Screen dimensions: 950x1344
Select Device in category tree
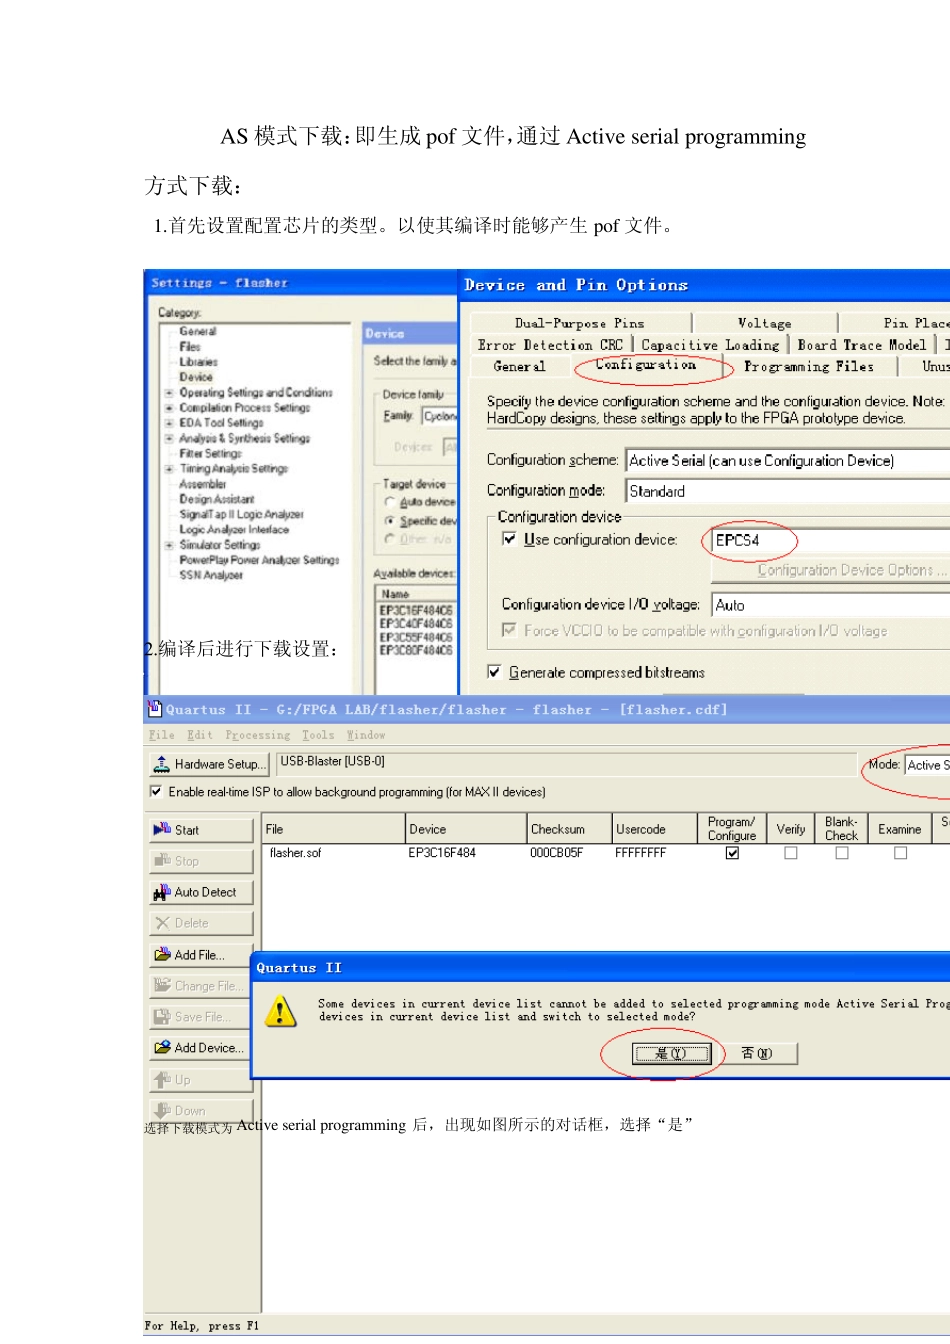[196, 377]
